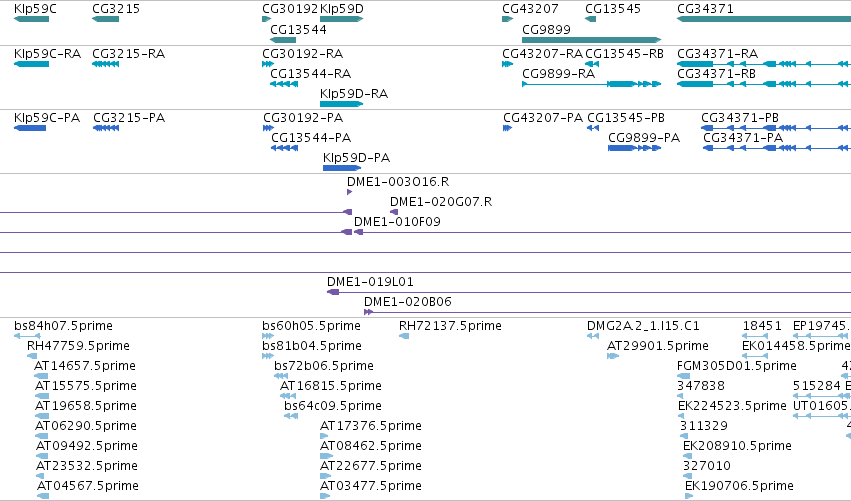
Task: Select the AT14657.5prime EST label
Action: (x=85, y=366)
